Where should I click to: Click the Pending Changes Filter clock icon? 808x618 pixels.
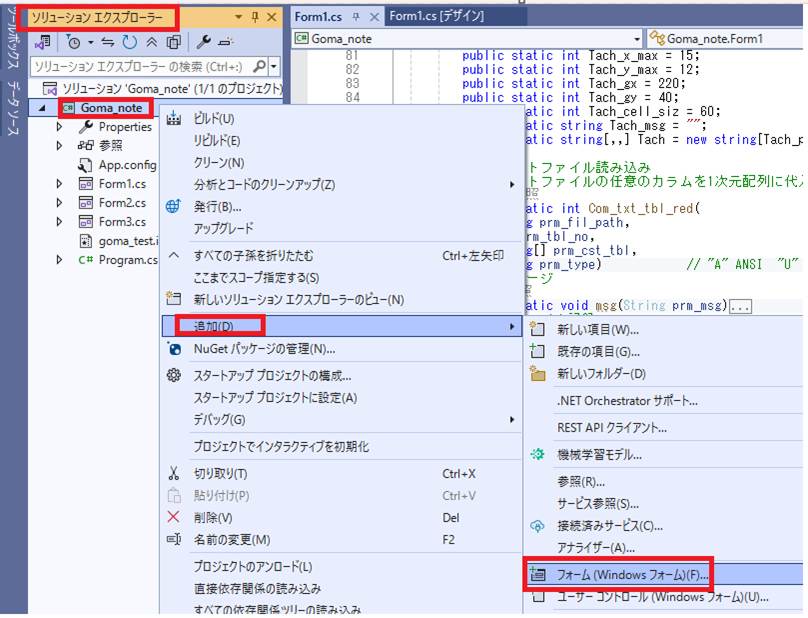[73, 42]
